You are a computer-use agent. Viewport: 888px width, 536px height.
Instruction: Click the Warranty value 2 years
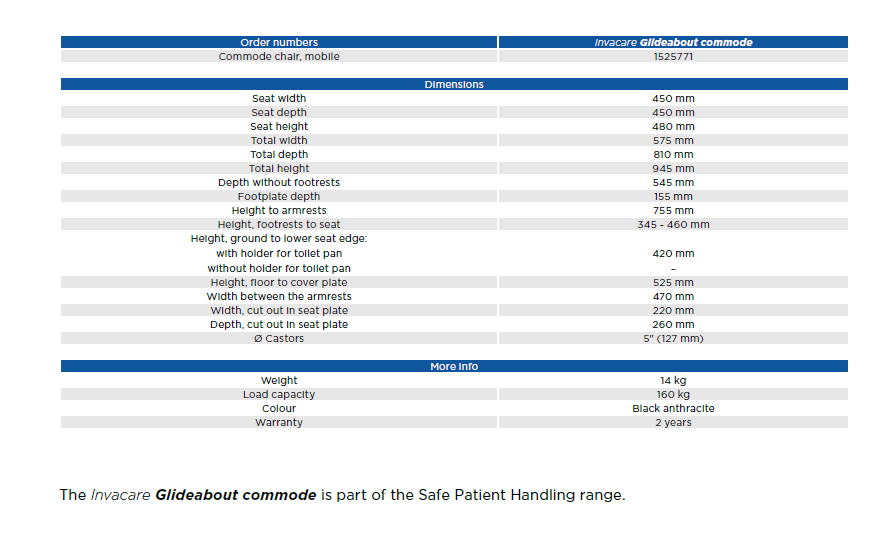(x=673, y=423)
